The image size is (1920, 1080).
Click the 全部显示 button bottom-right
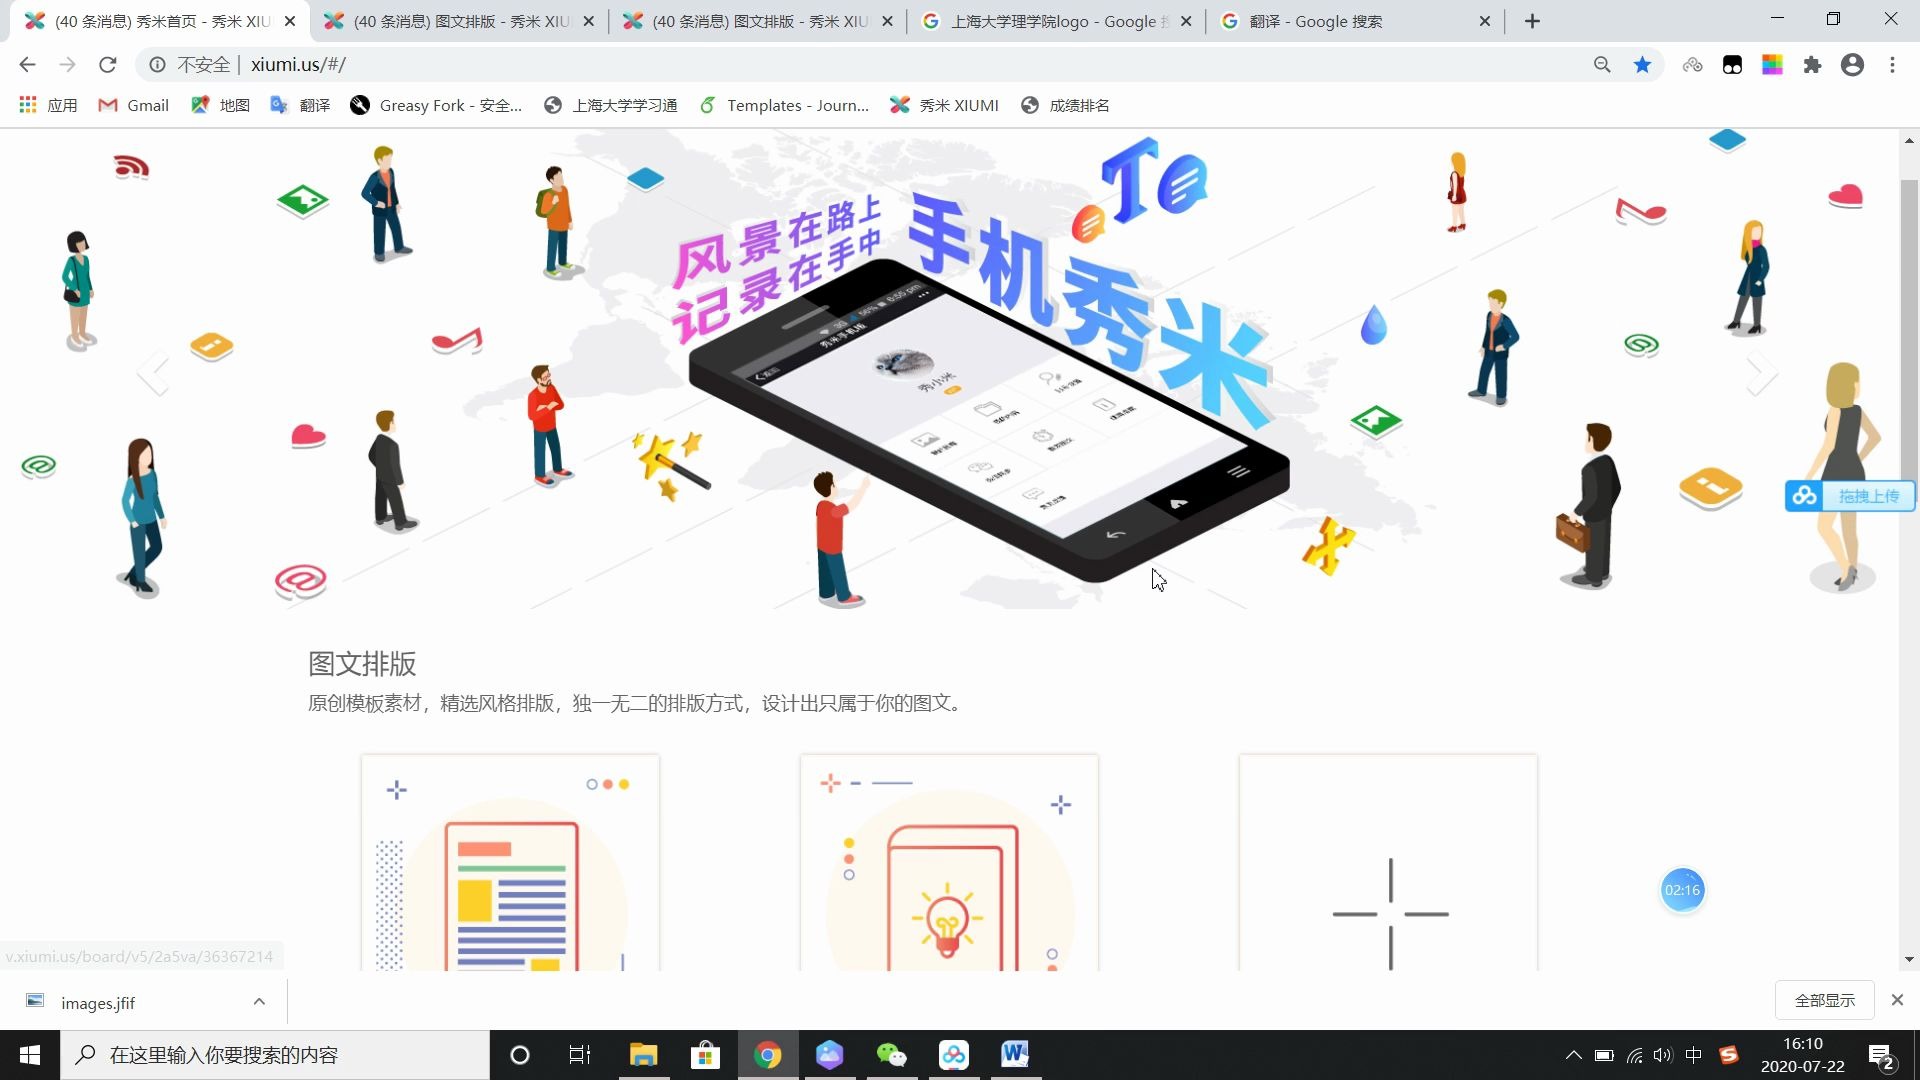[x=1825, y=1000]
